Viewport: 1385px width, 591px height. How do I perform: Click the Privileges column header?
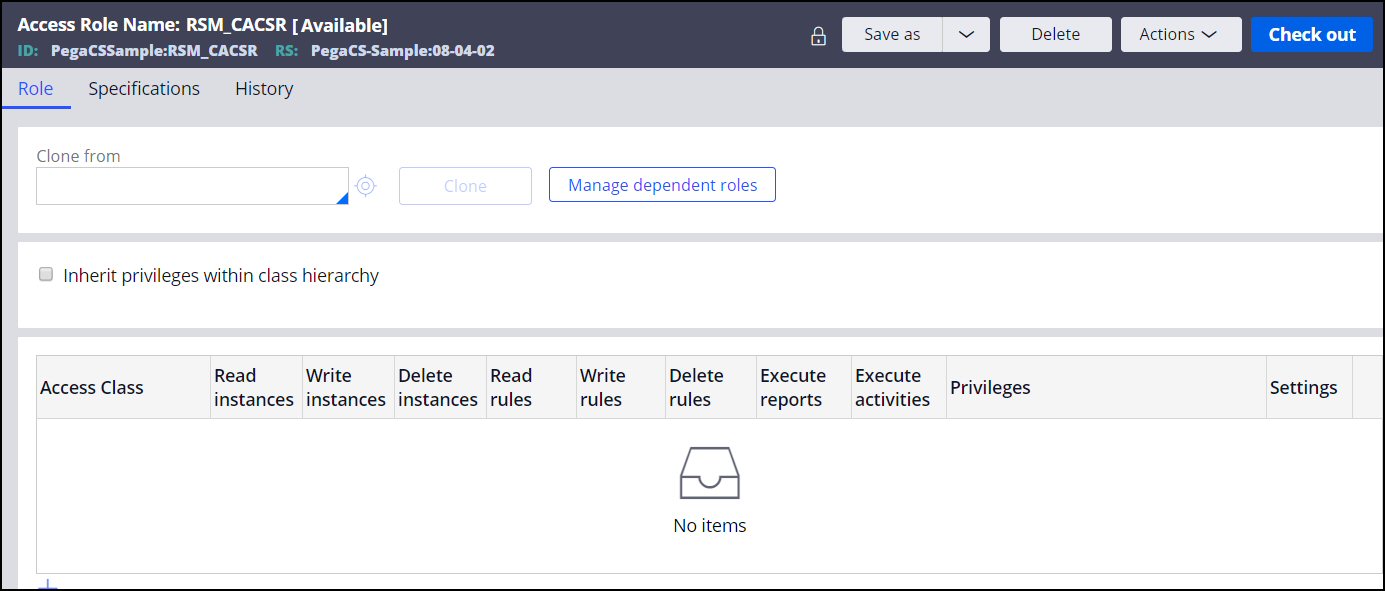point(990,388)
